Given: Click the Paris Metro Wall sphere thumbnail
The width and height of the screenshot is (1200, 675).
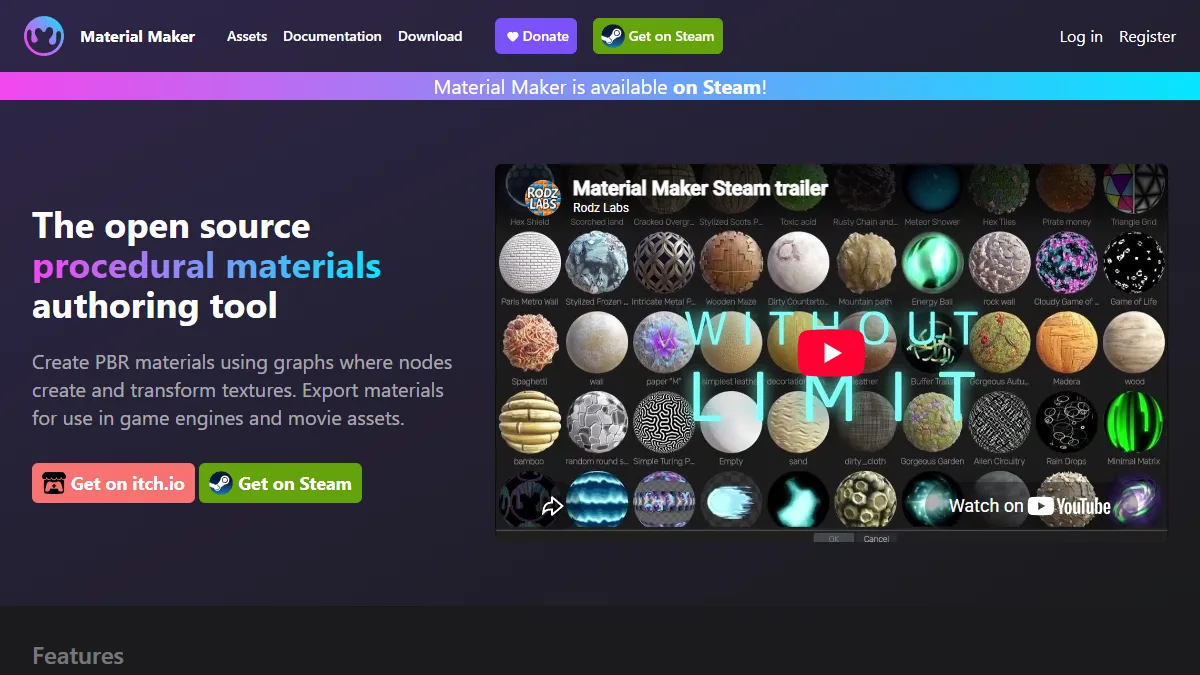Looking at the screenshot, I should click(530, 263).
